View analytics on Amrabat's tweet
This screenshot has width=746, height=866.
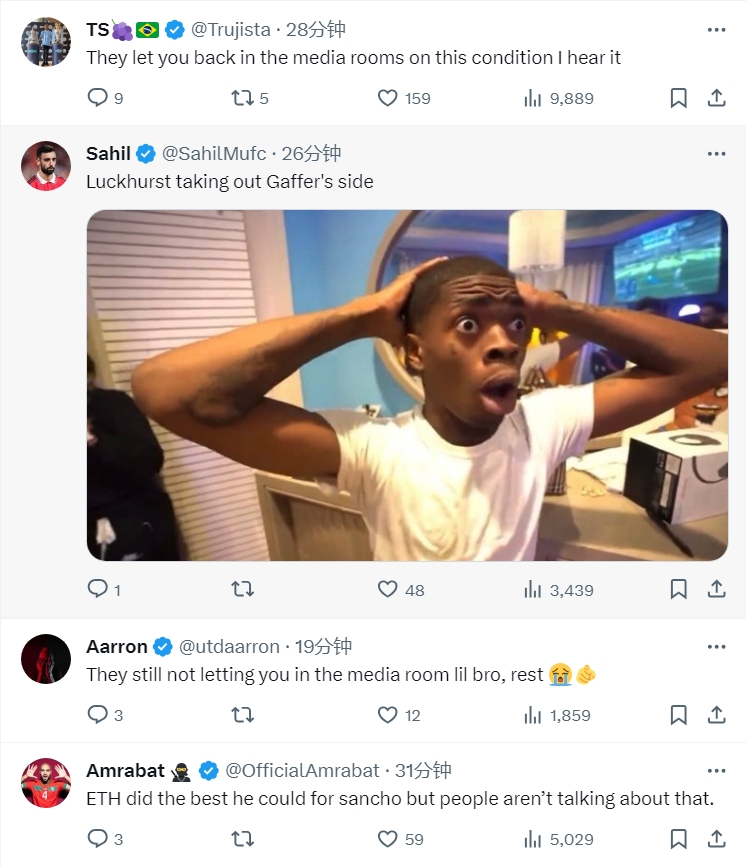tap(533, 838)
